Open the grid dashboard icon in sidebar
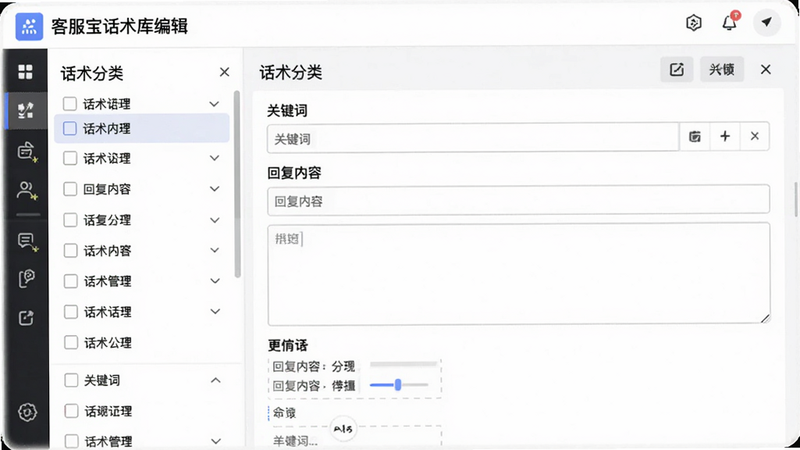This screenshot has width=800, height=450. pyautogui.click(x=25, y=71)
